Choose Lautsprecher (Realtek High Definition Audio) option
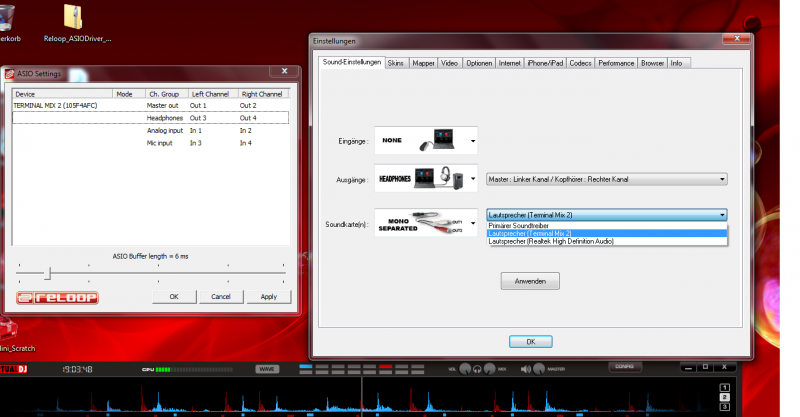Viewport: 800px width, 417px height. [548, 241]
